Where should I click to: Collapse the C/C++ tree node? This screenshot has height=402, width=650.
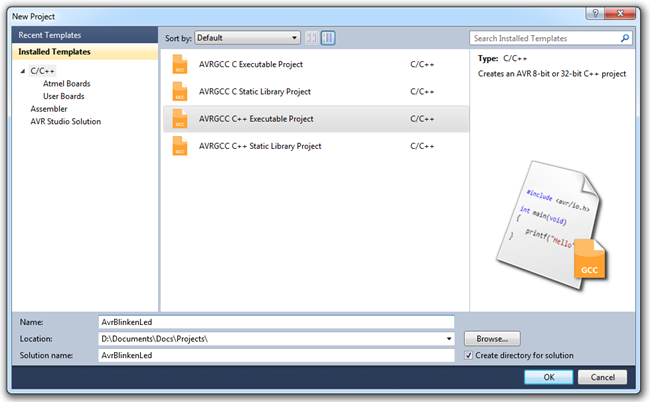pos(22,71)
